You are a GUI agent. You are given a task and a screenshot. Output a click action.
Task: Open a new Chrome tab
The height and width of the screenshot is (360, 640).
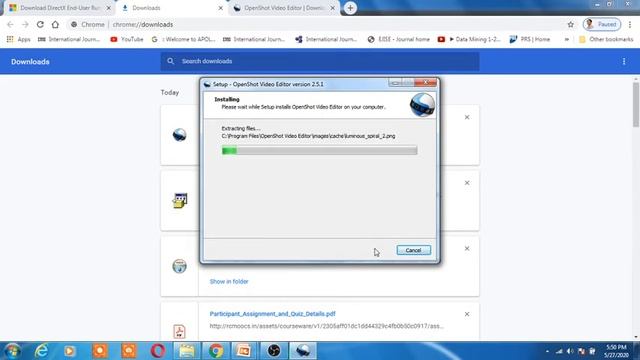pos(350,8)
